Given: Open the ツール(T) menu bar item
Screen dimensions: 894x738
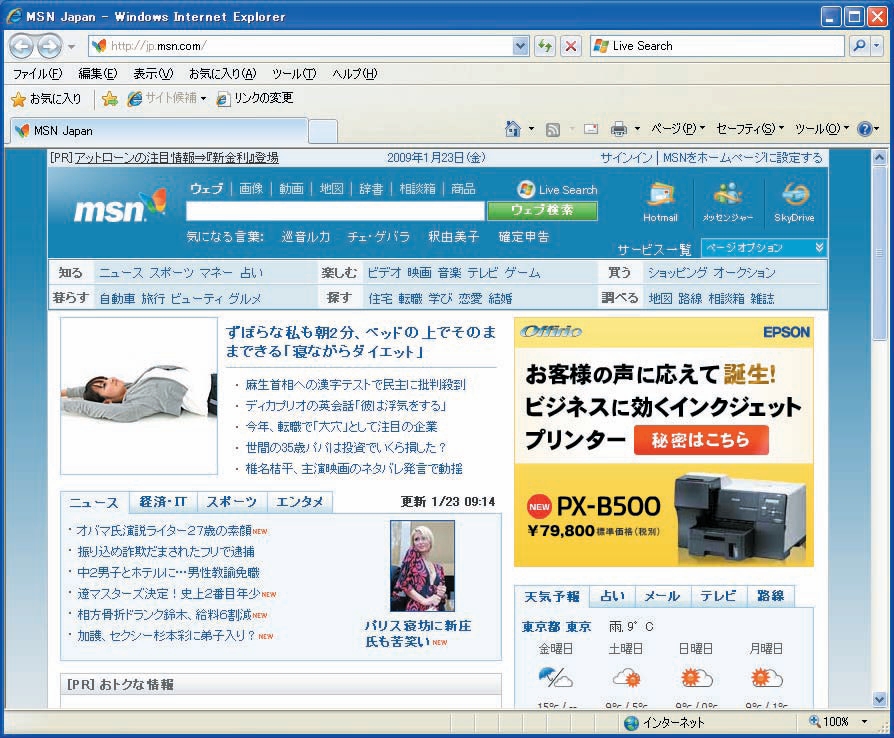Looking at the screenshot, I should 294,74.
